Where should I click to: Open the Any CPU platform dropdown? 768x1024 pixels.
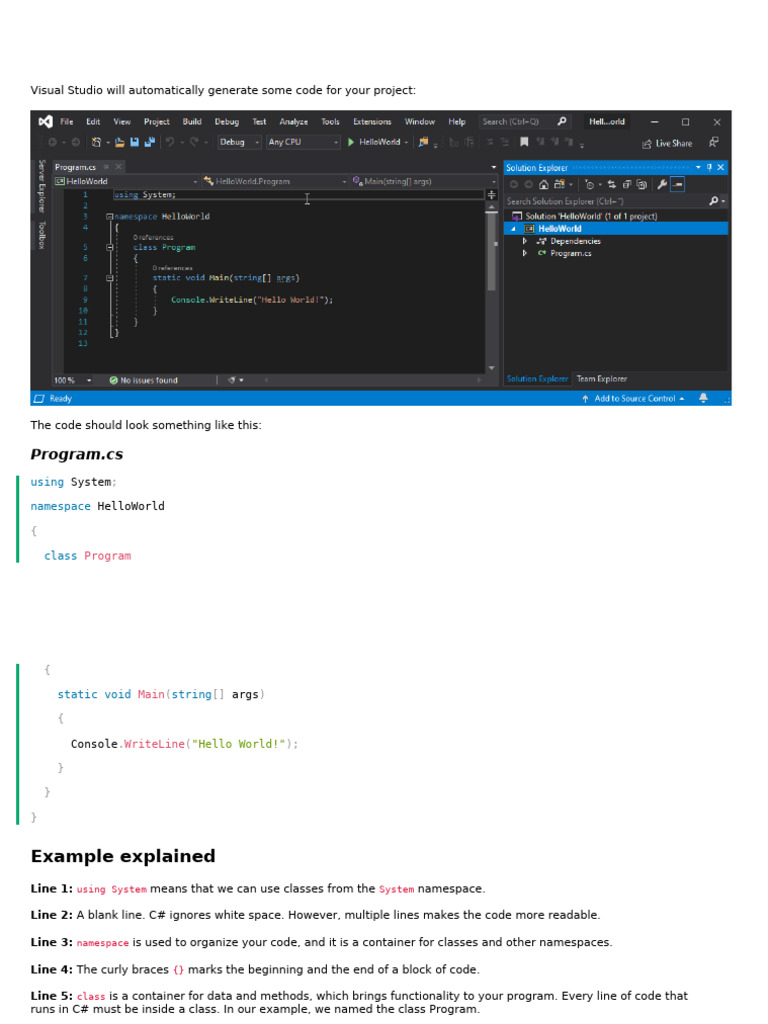[303, 142]
